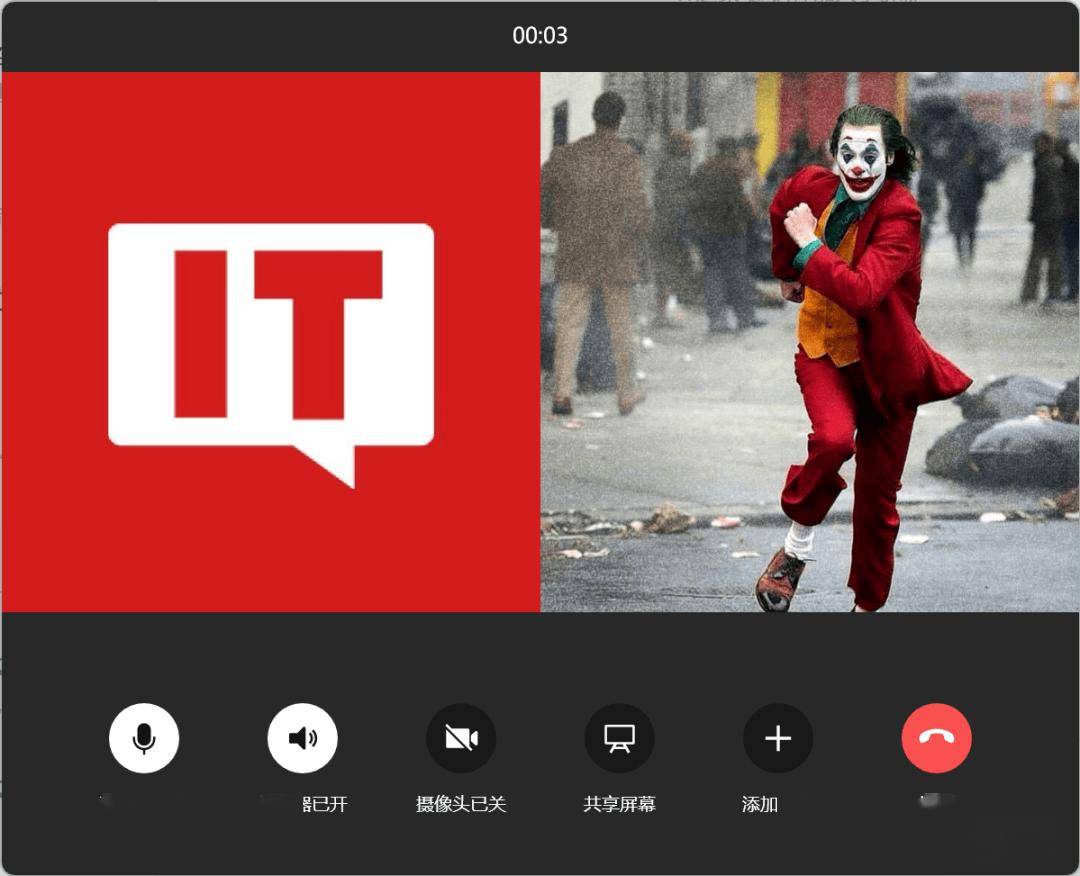The image size is (1080, 876).
Task: Turn on the camera (摄像头已关) button
Action: (461, 738)
